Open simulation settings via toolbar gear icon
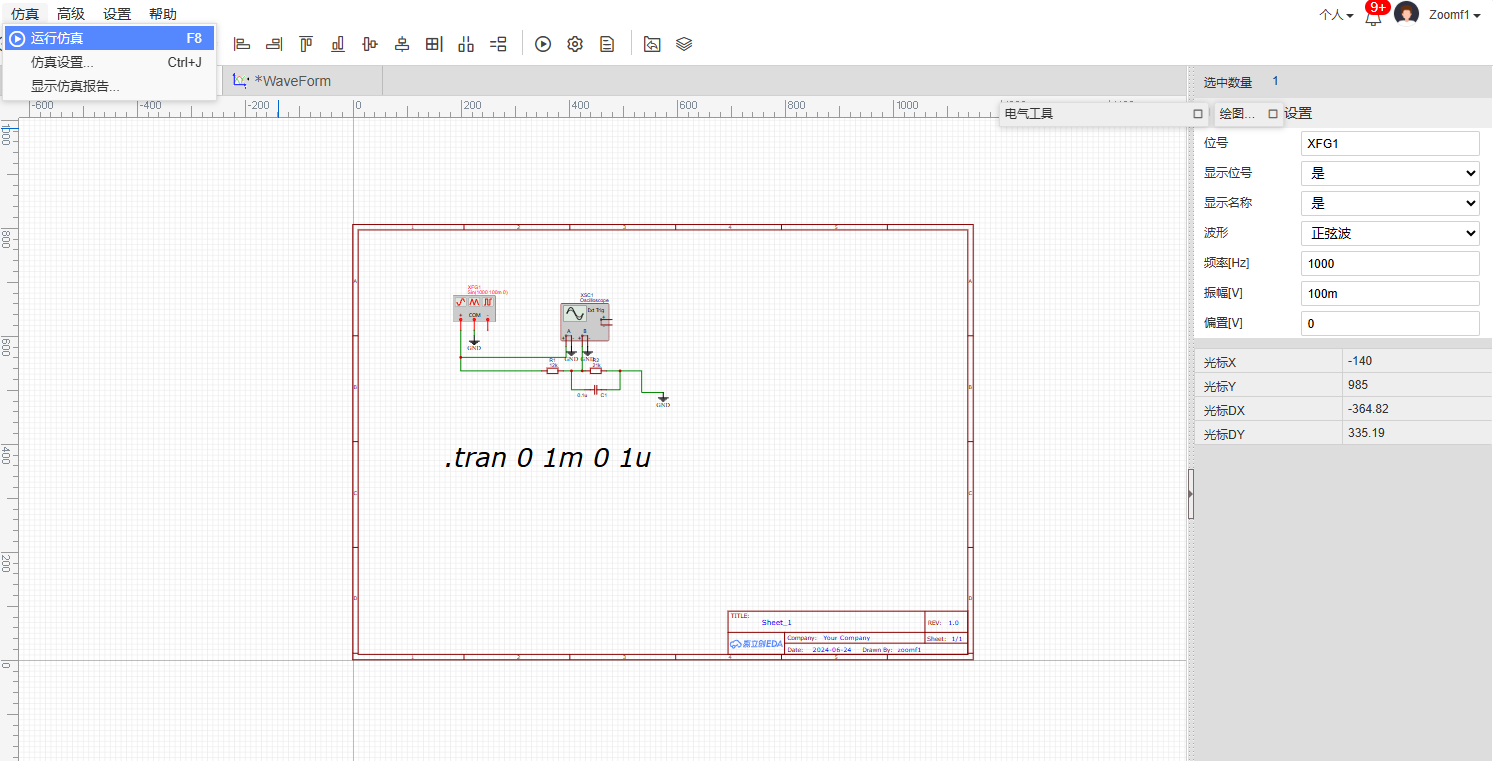The height and width of the screenshot is (761, 1493). pyautogui.click(x=575, y=44)
